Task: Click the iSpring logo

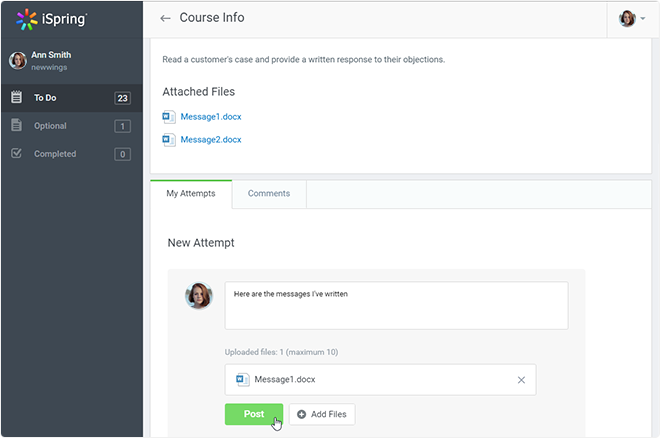Action: (51, 19)
